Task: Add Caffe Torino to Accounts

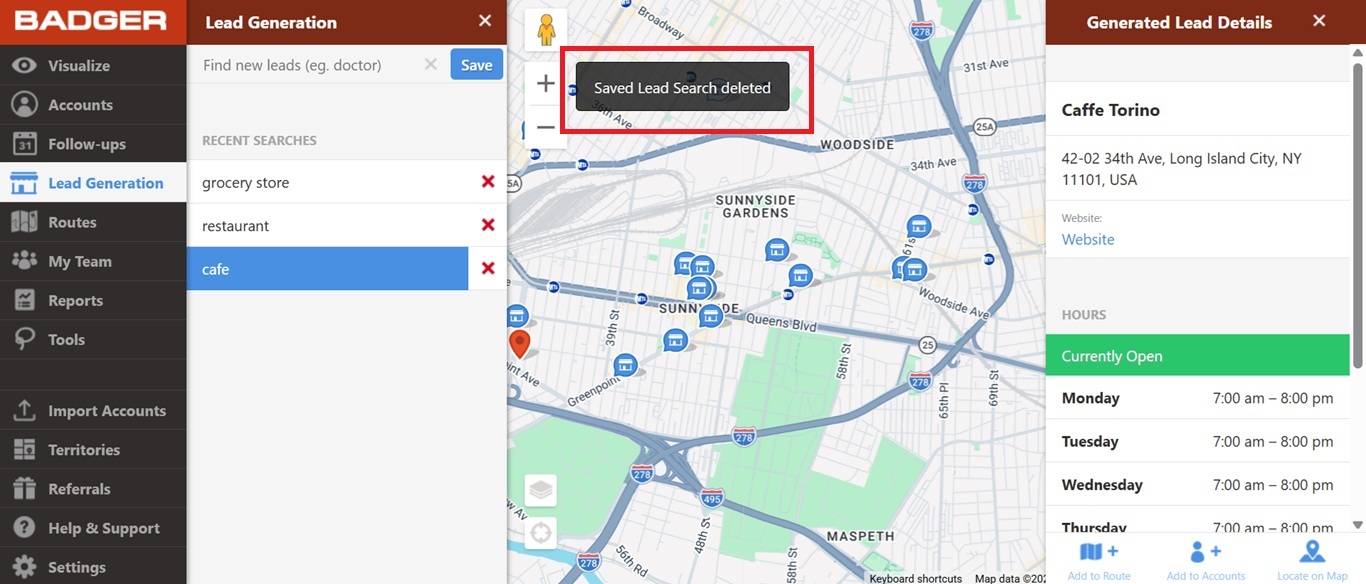Action: tap(1205, 560)
